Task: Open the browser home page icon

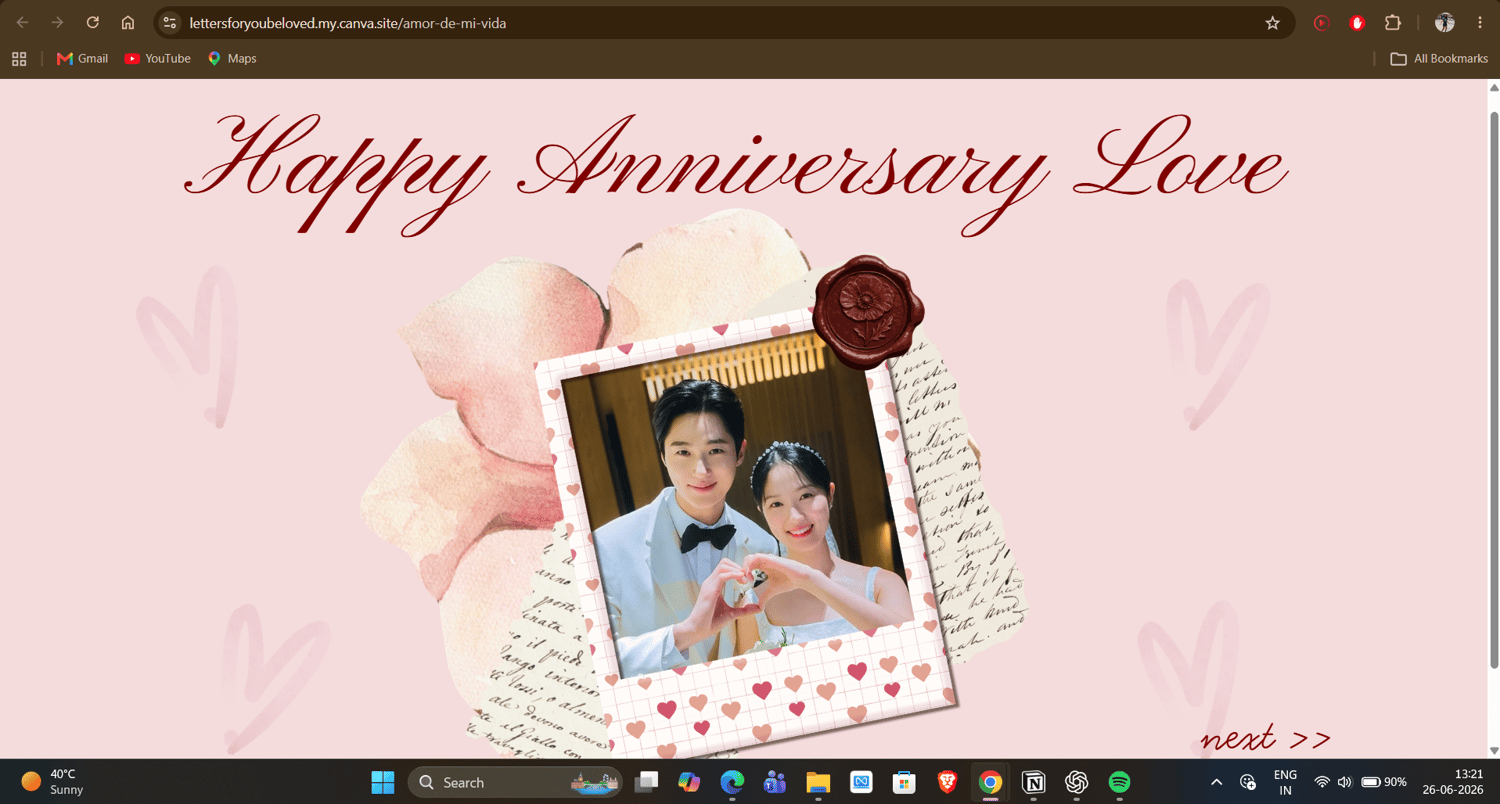Action: click(127, 23)
